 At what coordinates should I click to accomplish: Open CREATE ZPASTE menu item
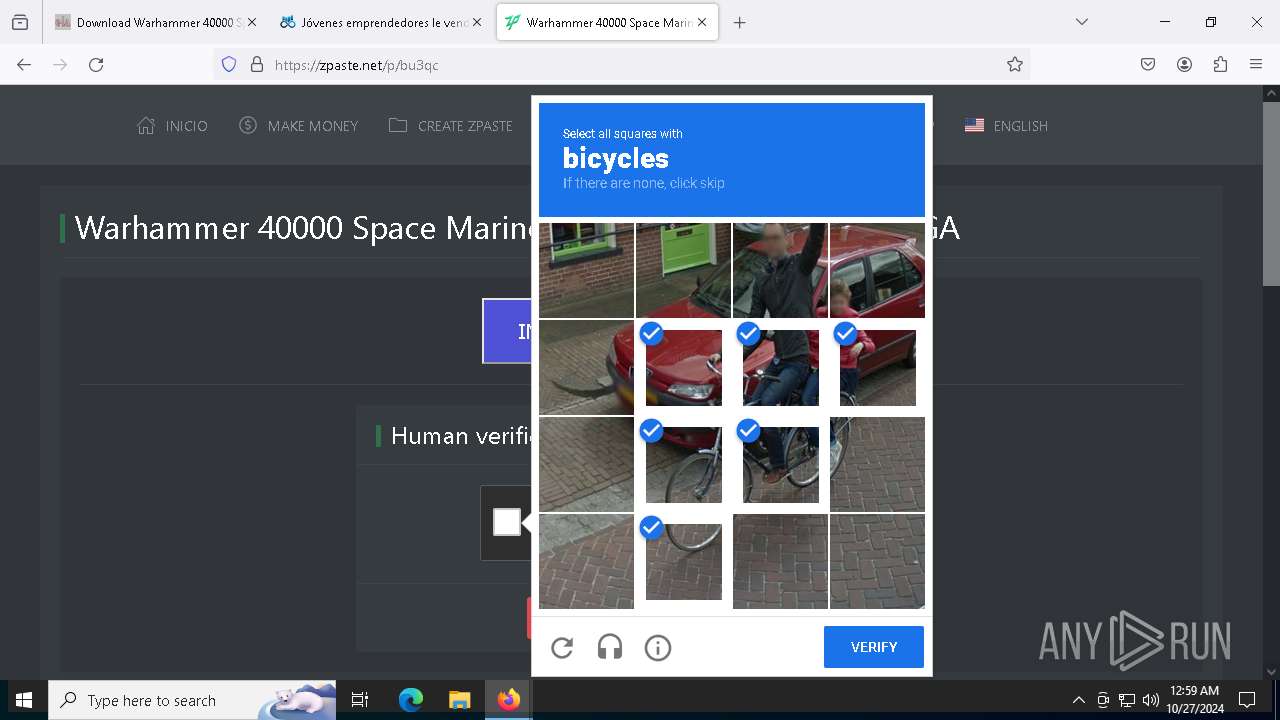coord(451,126)
